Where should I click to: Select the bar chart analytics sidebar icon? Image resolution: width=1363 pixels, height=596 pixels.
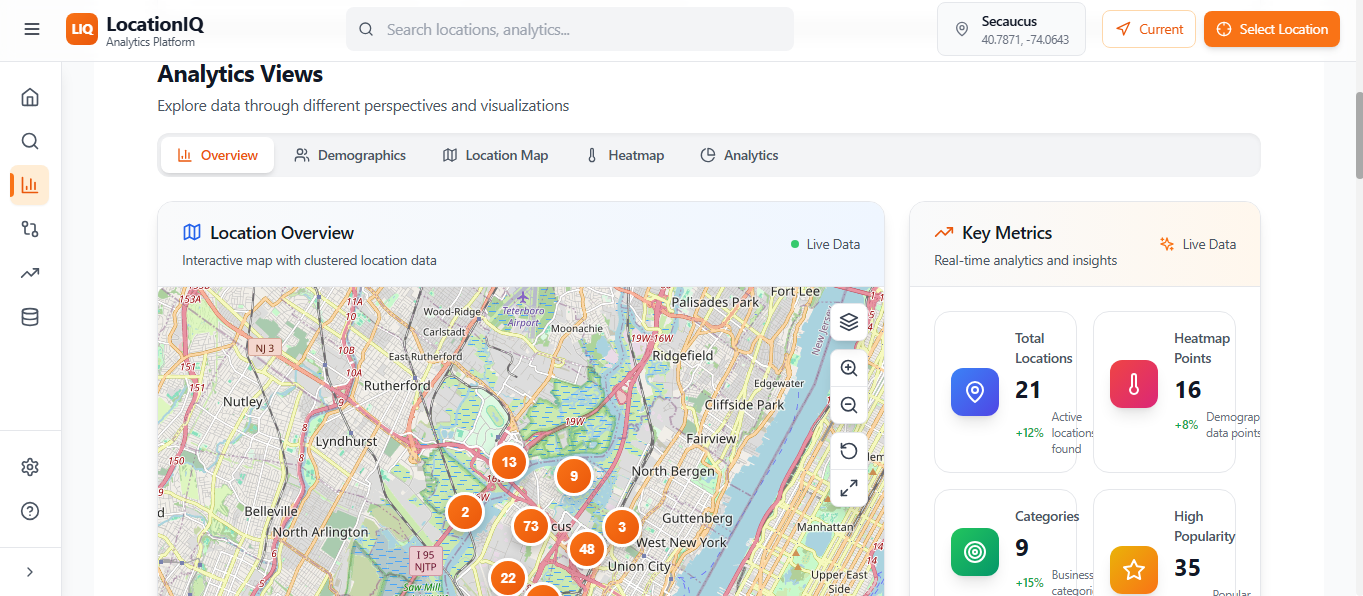tap(30, 185)
